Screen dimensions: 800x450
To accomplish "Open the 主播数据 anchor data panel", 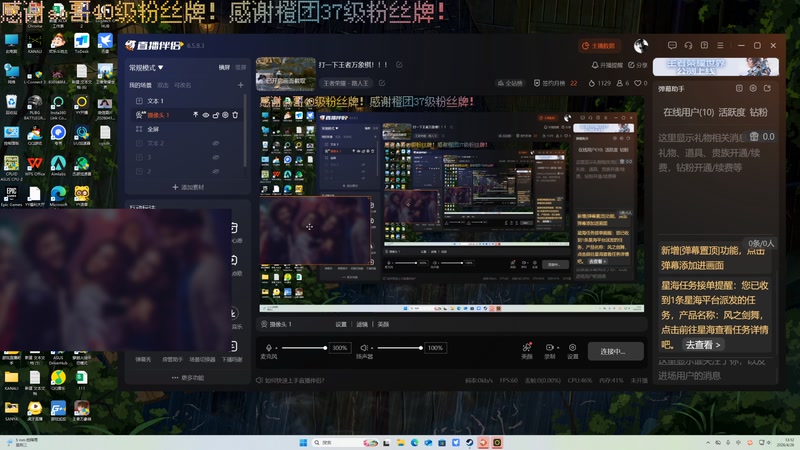I will (600, 46).
